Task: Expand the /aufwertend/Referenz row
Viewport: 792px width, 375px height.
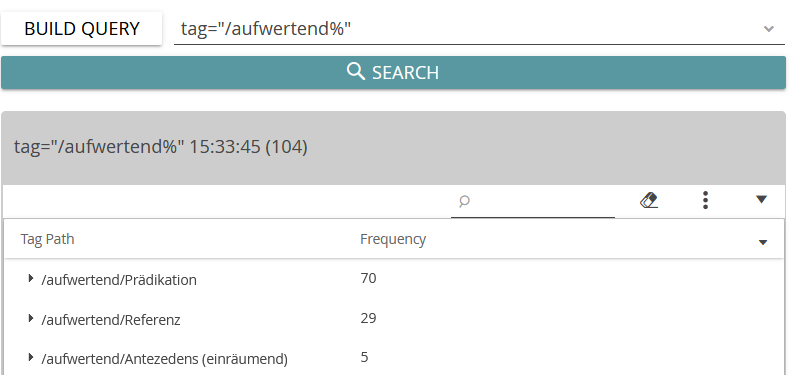Action: [x=31, y=318]
